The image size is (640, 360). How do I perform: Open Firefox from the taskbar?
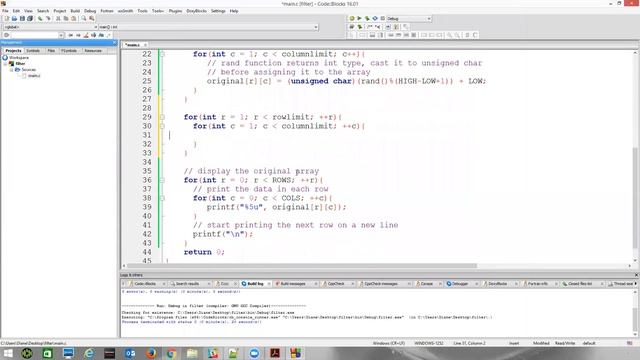click(x=151, y=353)
